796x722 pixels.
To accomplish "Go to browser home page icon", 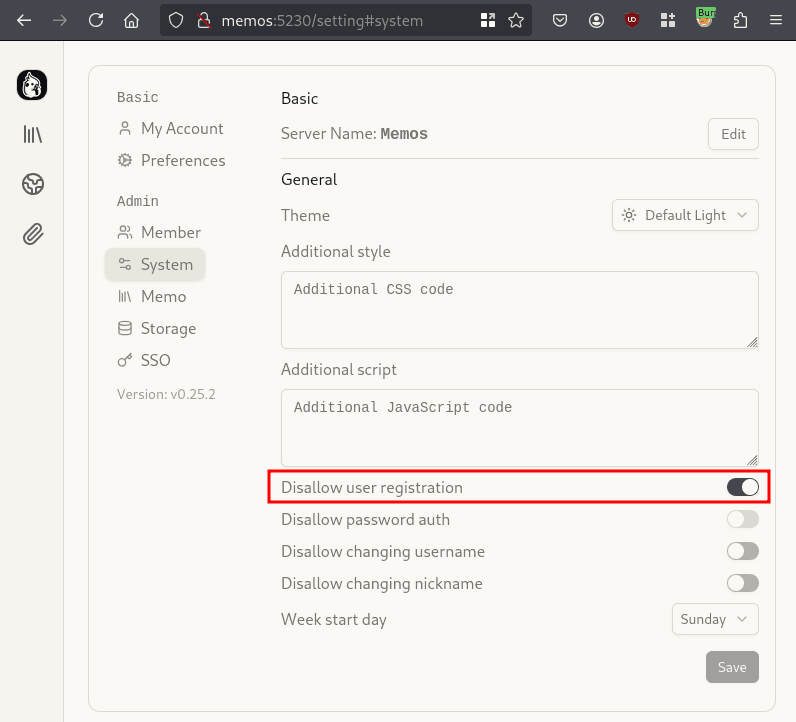I will tap(131, 20).
